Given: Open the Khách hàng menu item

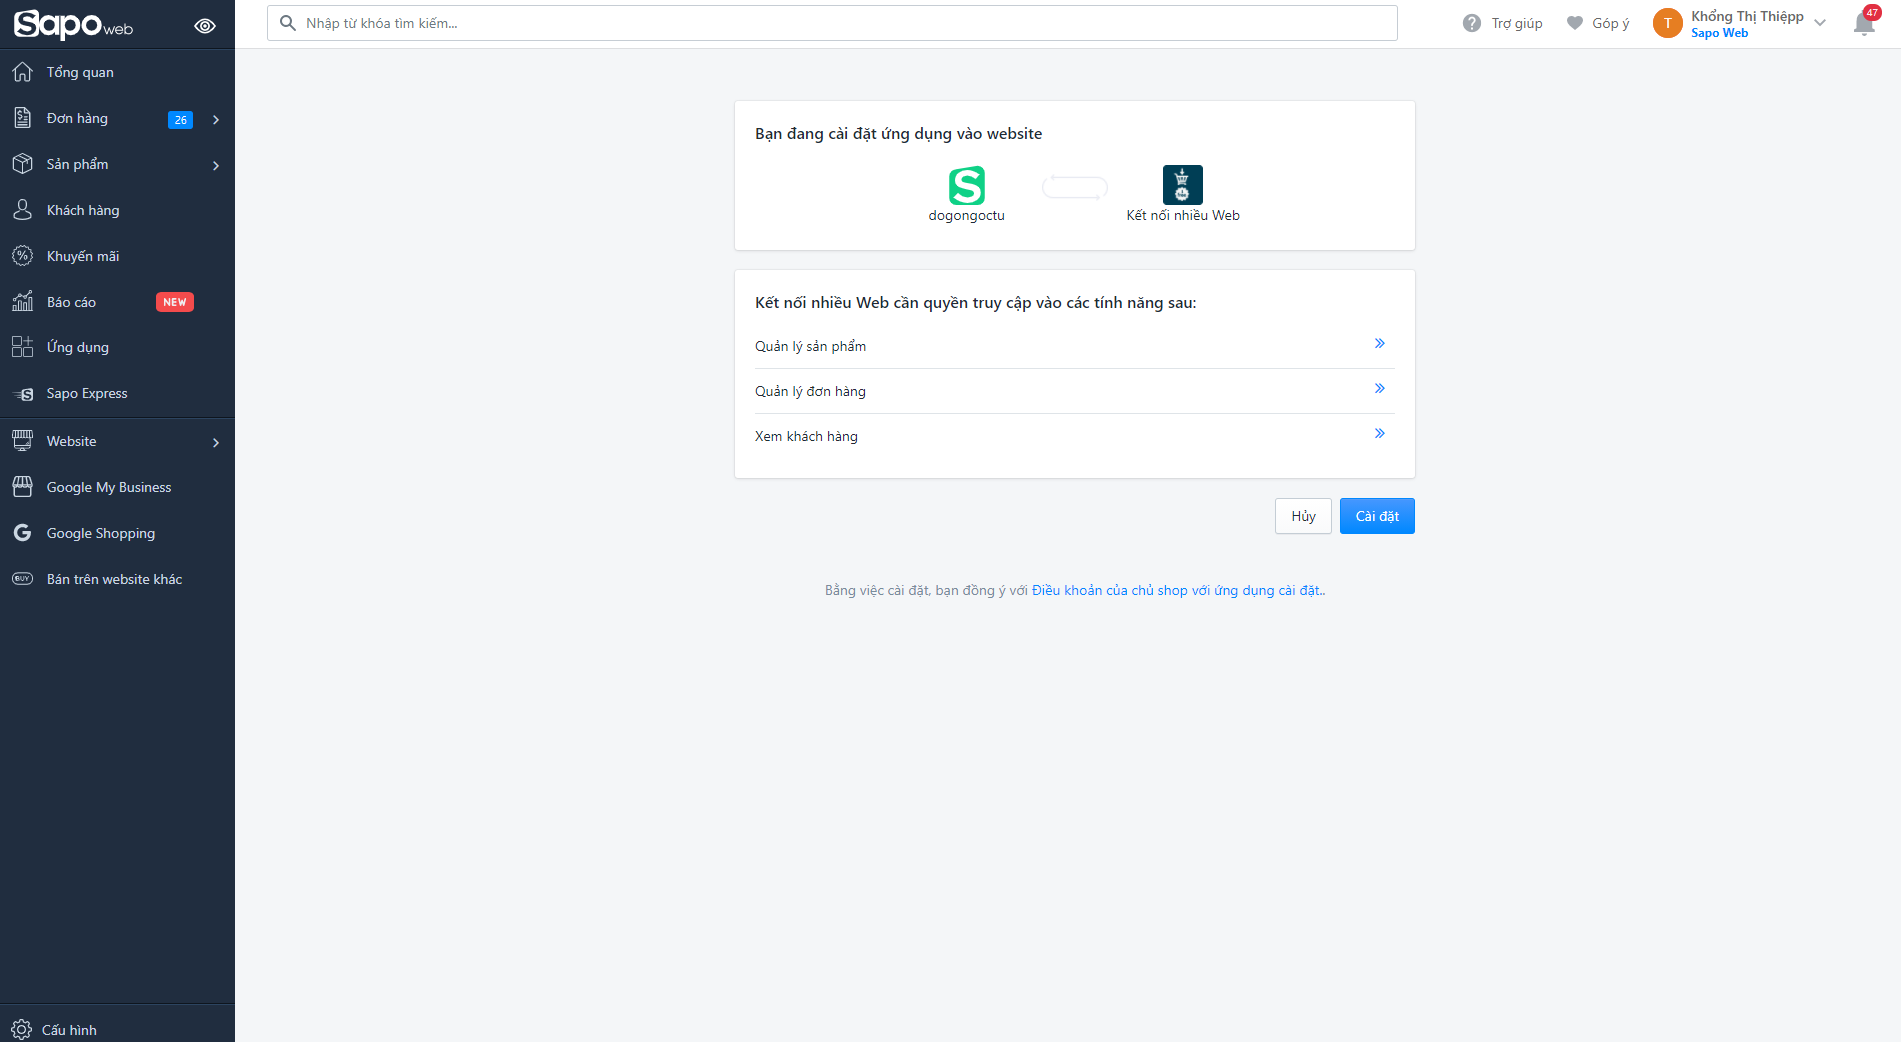Looking at the screenshot, I should click(117, 210).
